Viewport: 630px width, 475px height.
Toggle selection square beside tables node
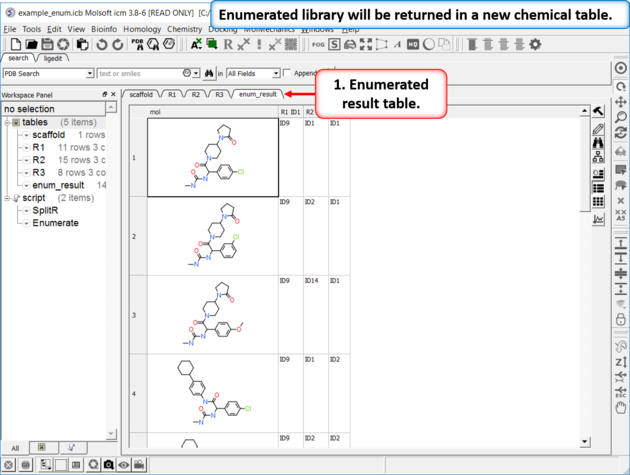[x=16, y=122]
